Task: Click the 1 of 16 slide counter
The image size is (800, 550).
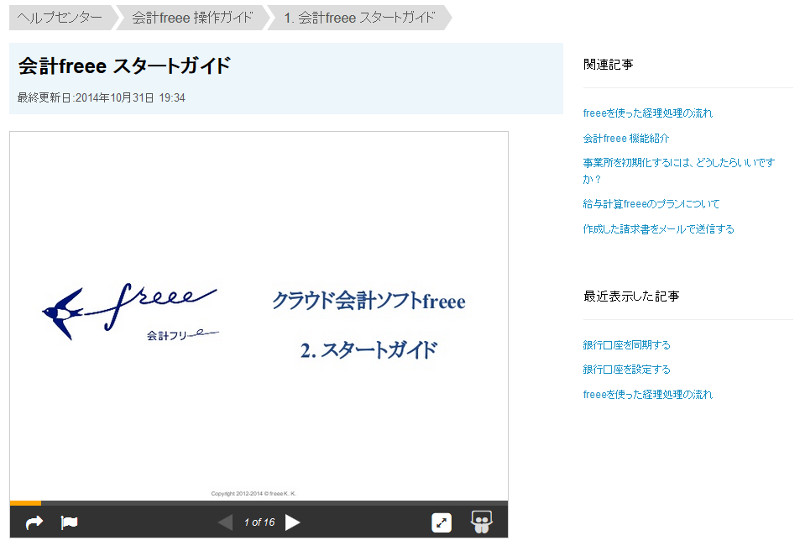Action: (x=259, y=522)
